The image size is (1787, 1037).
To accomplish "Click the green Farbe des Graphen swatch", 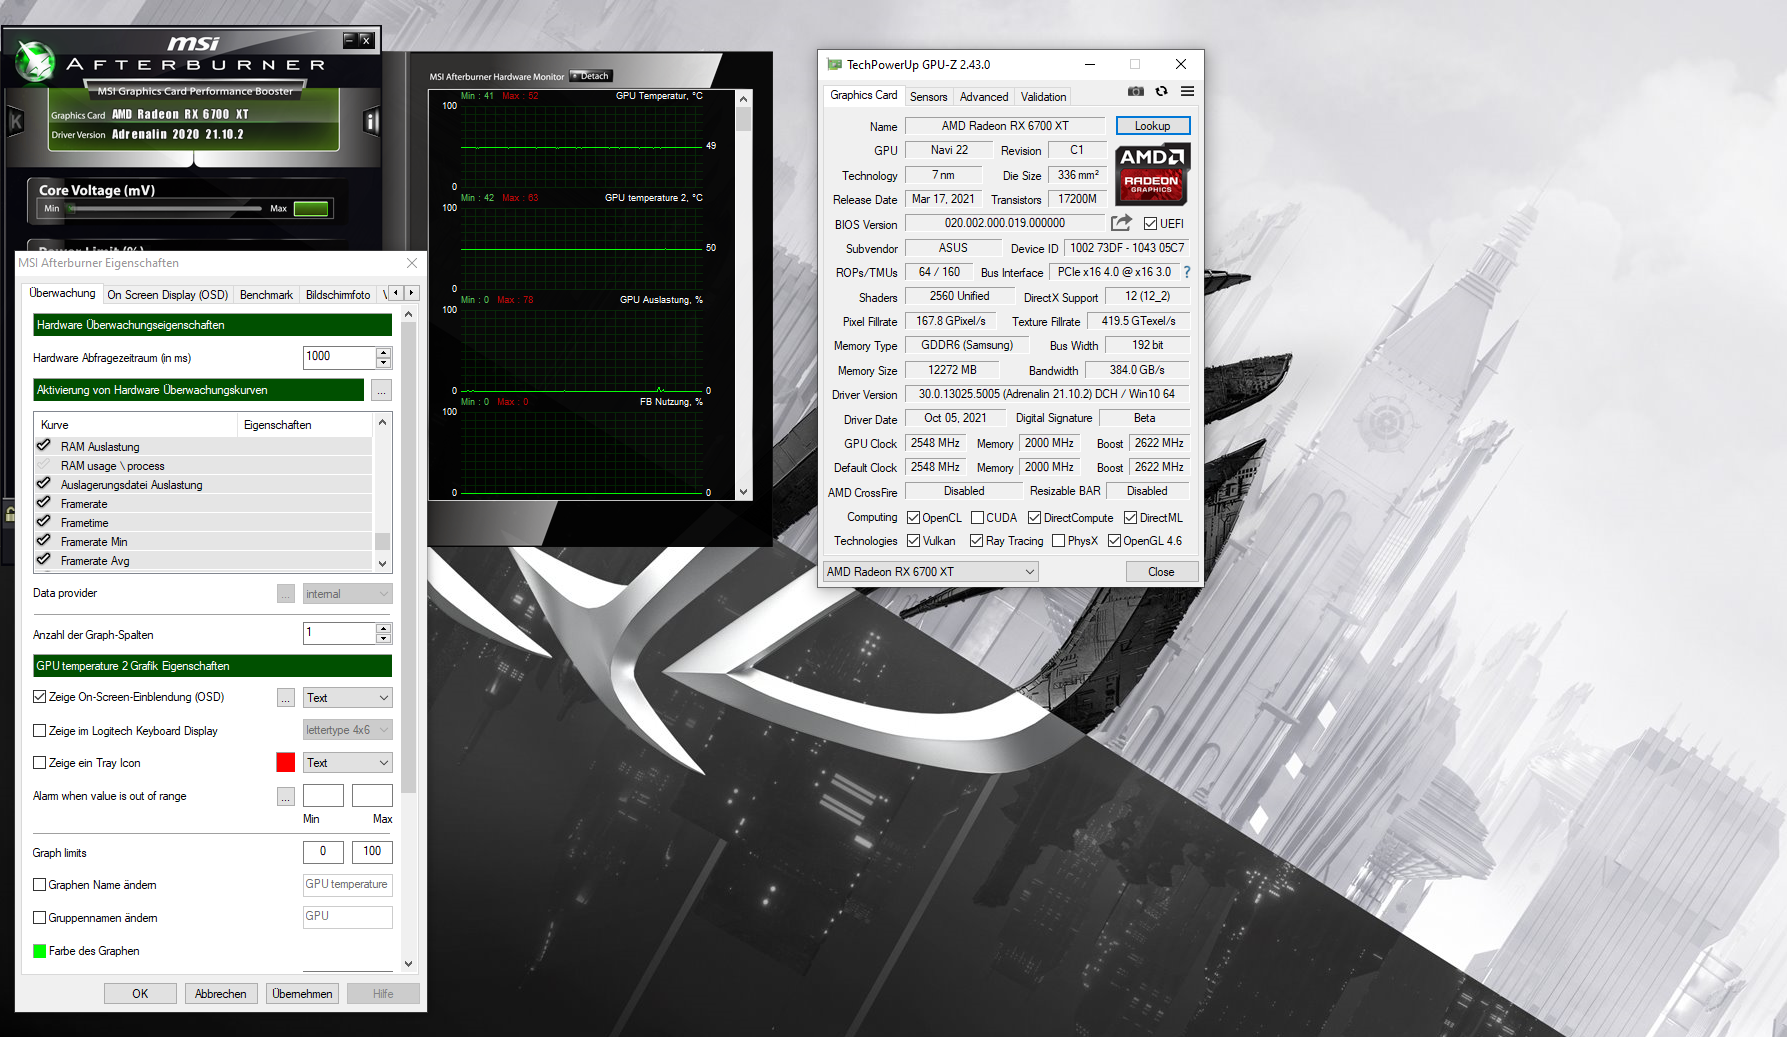I will click(40, 951).
